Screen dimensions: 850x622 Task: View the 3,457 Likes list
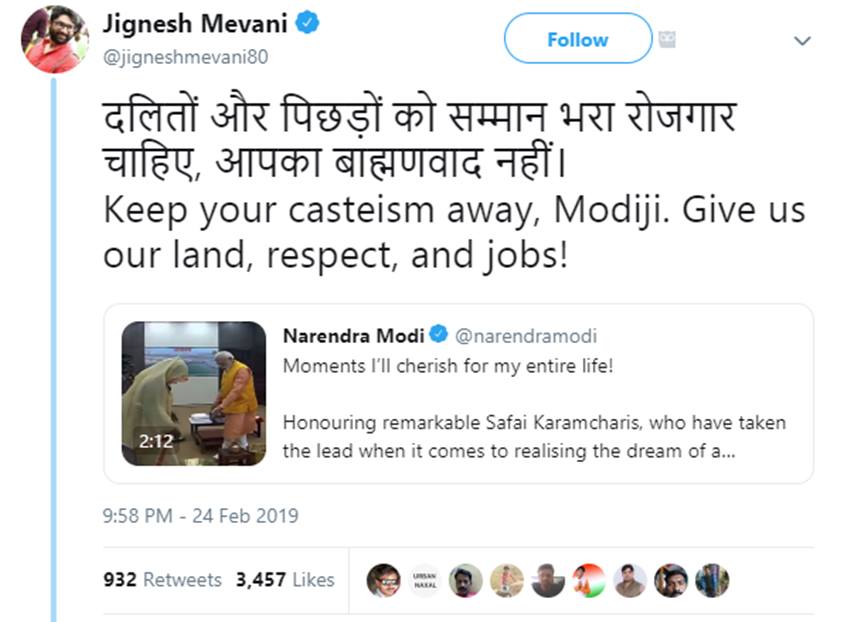tap(285, 580)
